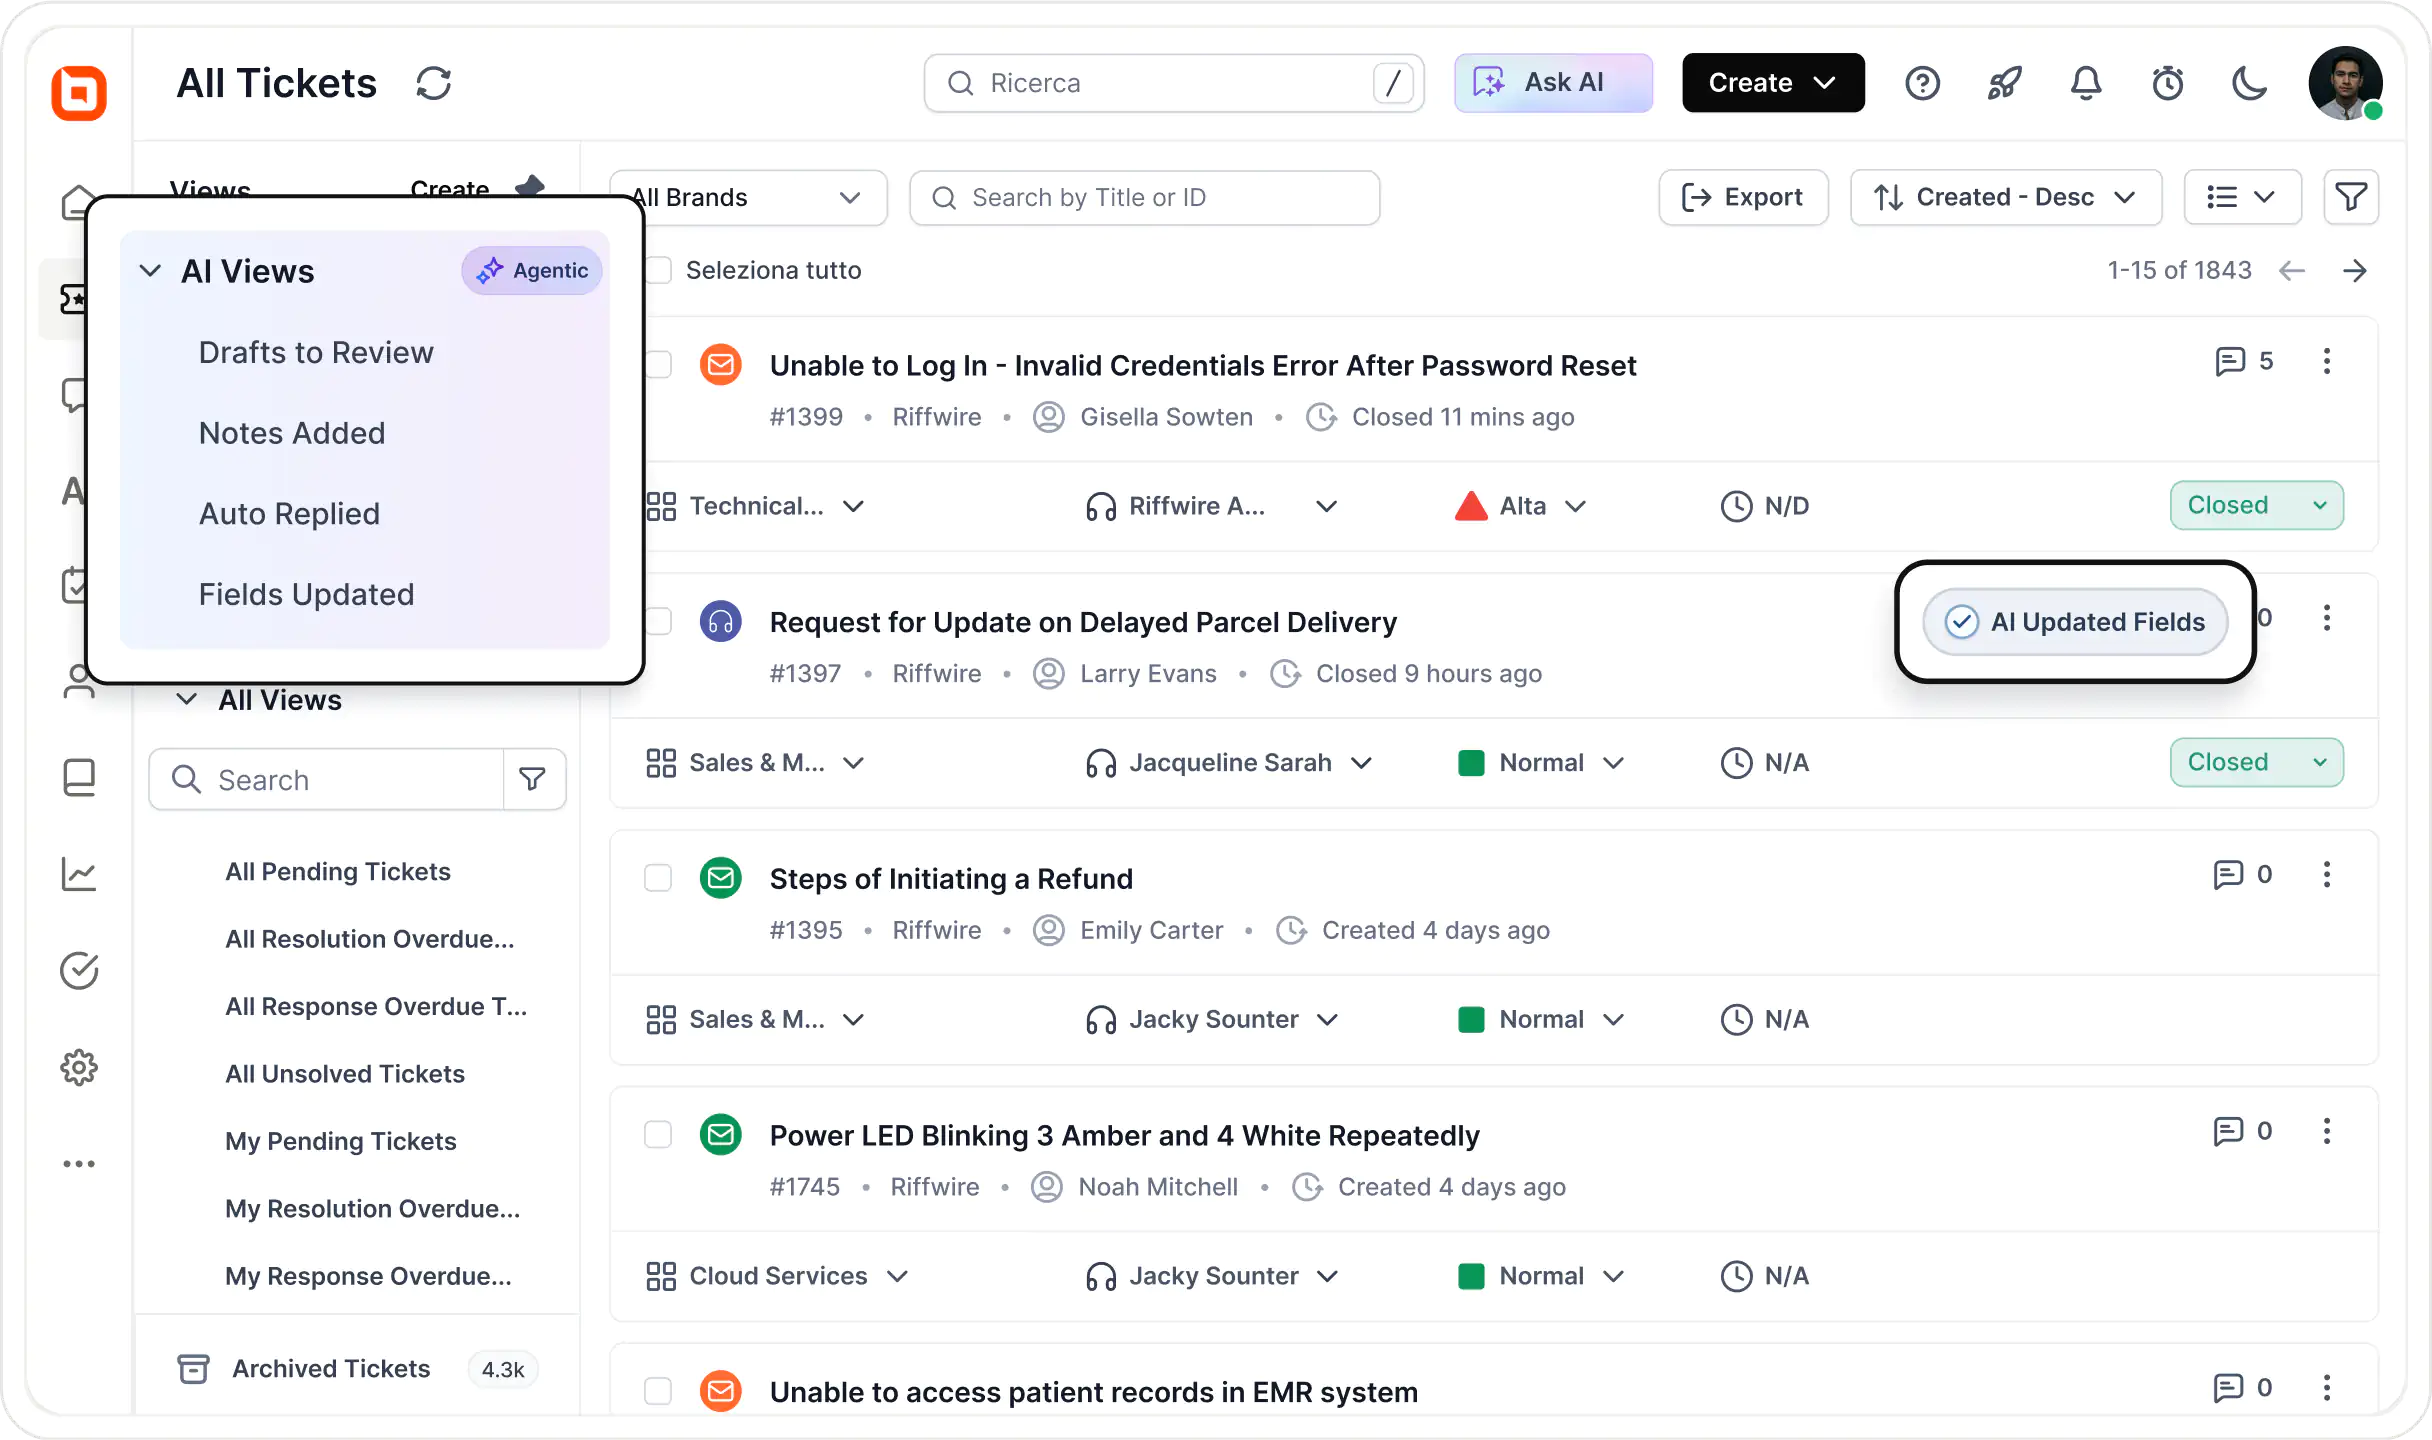The width and height of the screenshot is (2432, 1440).
Task: Select Notes Added view
Action: pos(292,433)
